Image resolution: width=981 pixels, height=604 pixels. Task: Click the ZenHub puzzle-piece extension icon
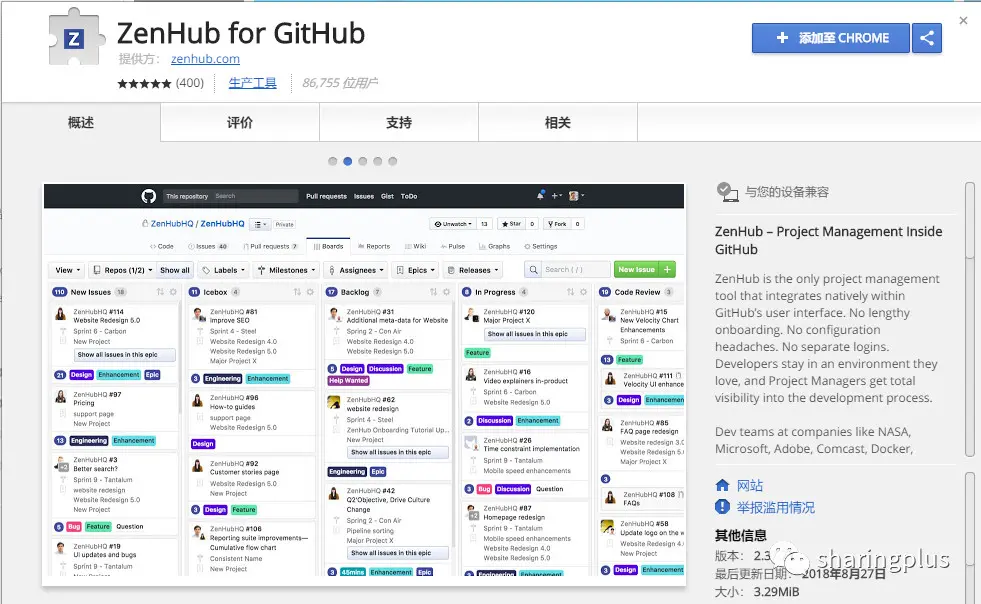(x=76, y=36)
